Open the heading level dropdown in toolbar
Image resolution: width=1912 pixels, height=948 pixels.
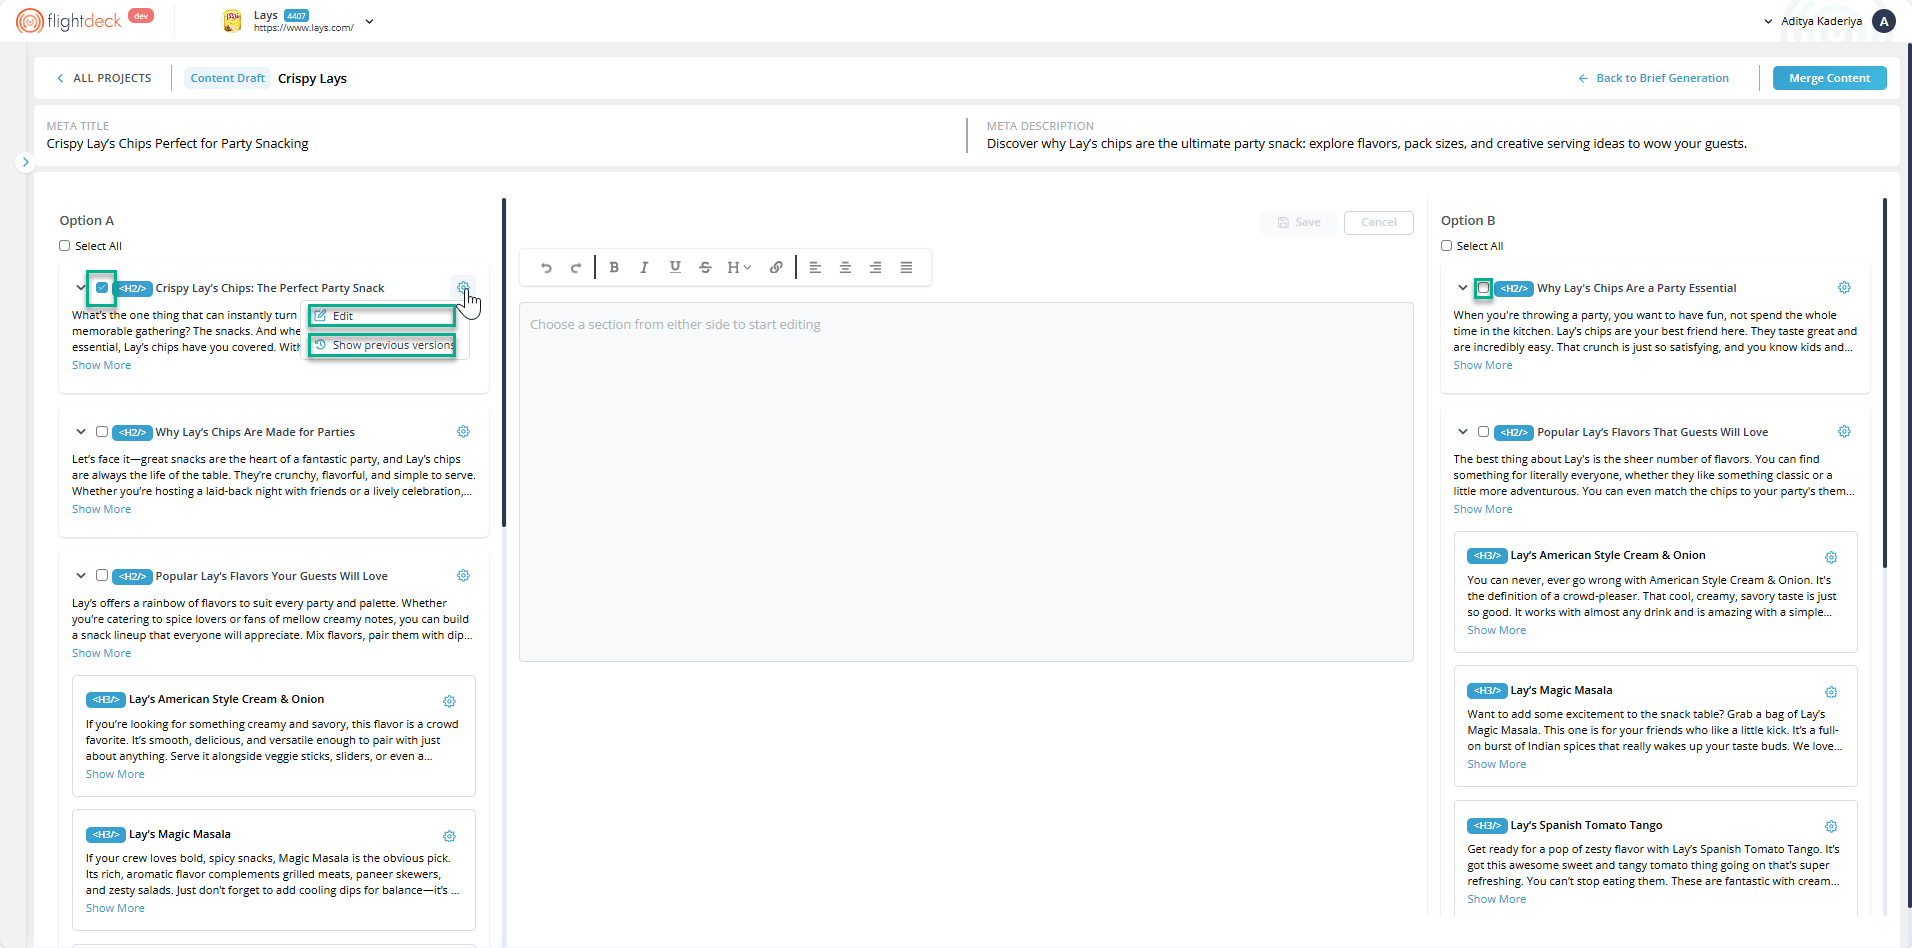[x=739, y=268]
